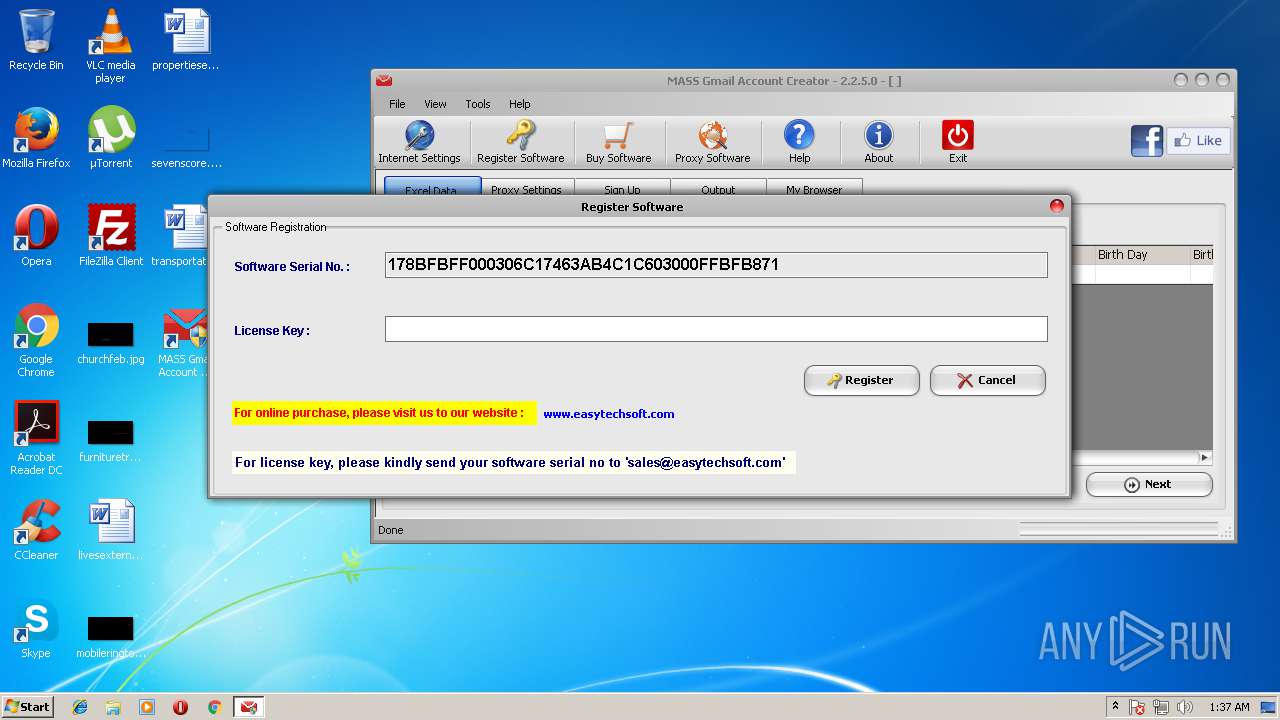This screenshot has width=1280, height=720.
Task: Select the propertiese Word document icon
Action: (186, 40)
